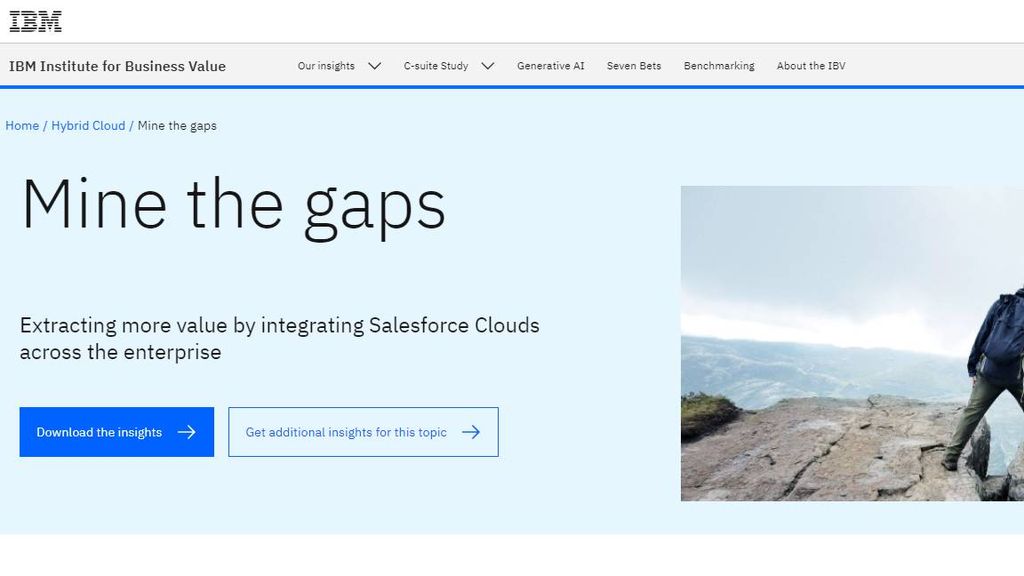Open the Seven Bets navigation item
This screenshot has height=576, width=1024.
click(634, 65)
